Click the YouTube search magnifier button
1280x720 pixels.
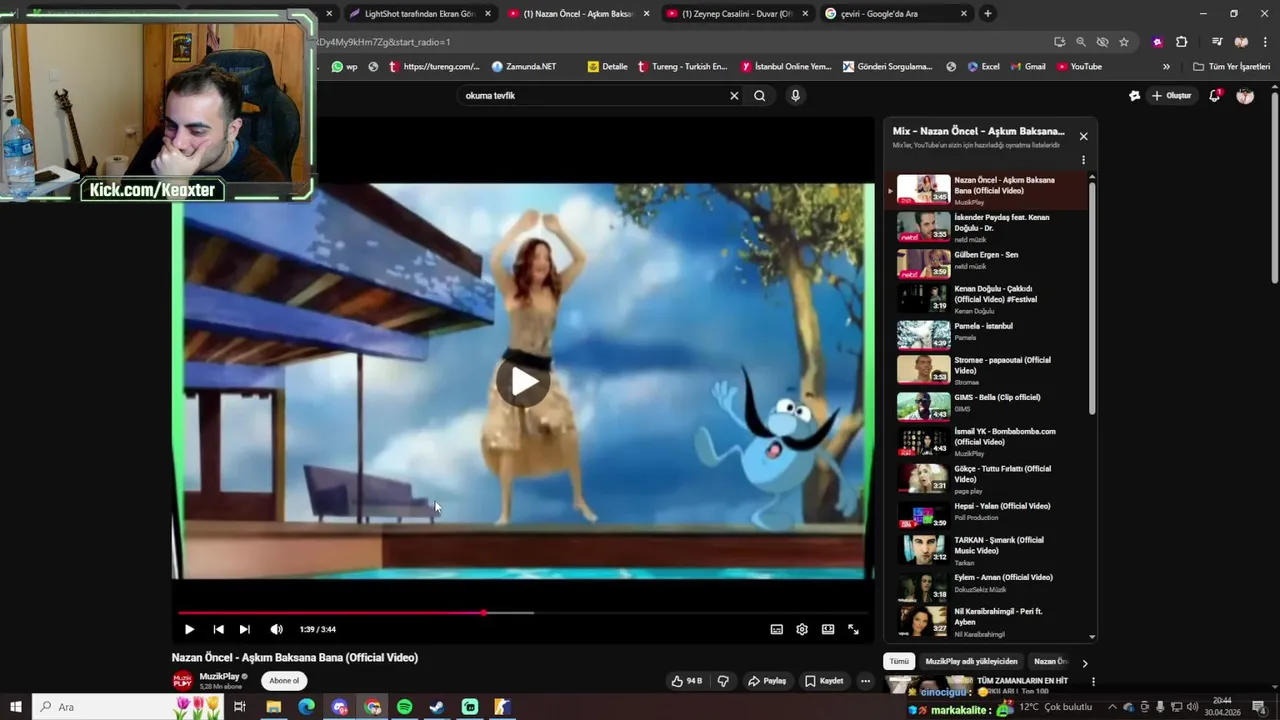pos(760,96)
